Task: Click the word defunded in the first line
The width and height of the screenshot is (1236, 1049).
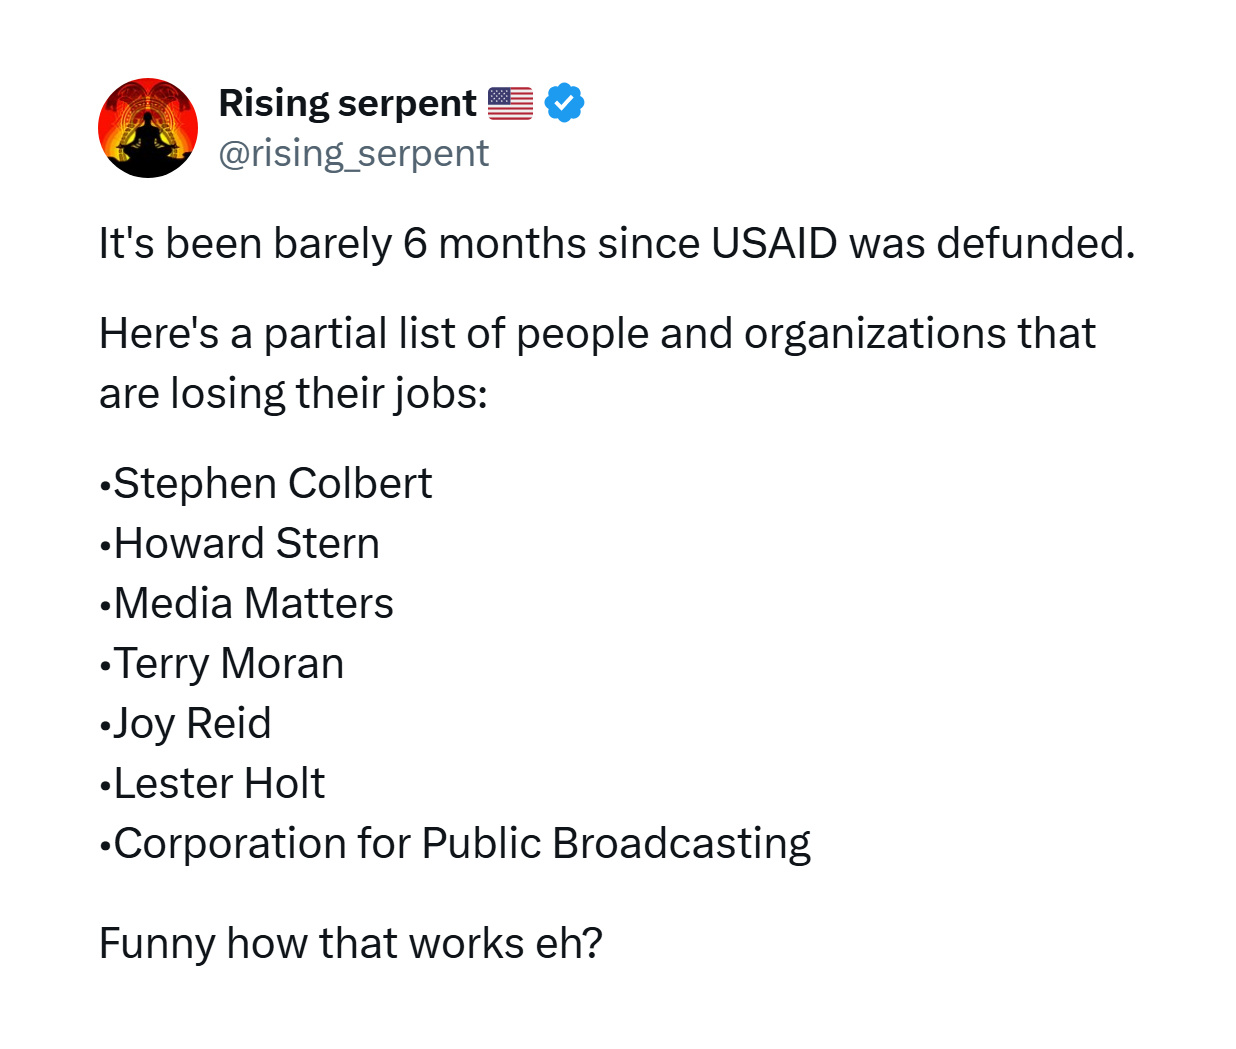Action: click(x=1035, y=243)
